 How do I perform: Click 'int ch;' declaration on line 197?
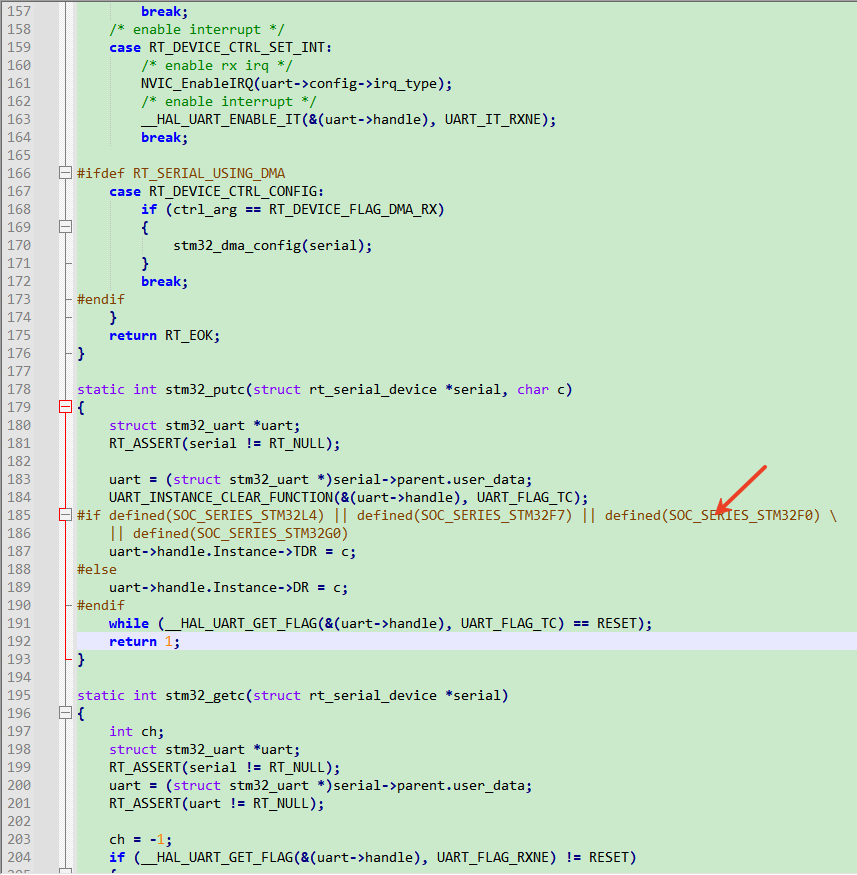(x=137, y=732)
